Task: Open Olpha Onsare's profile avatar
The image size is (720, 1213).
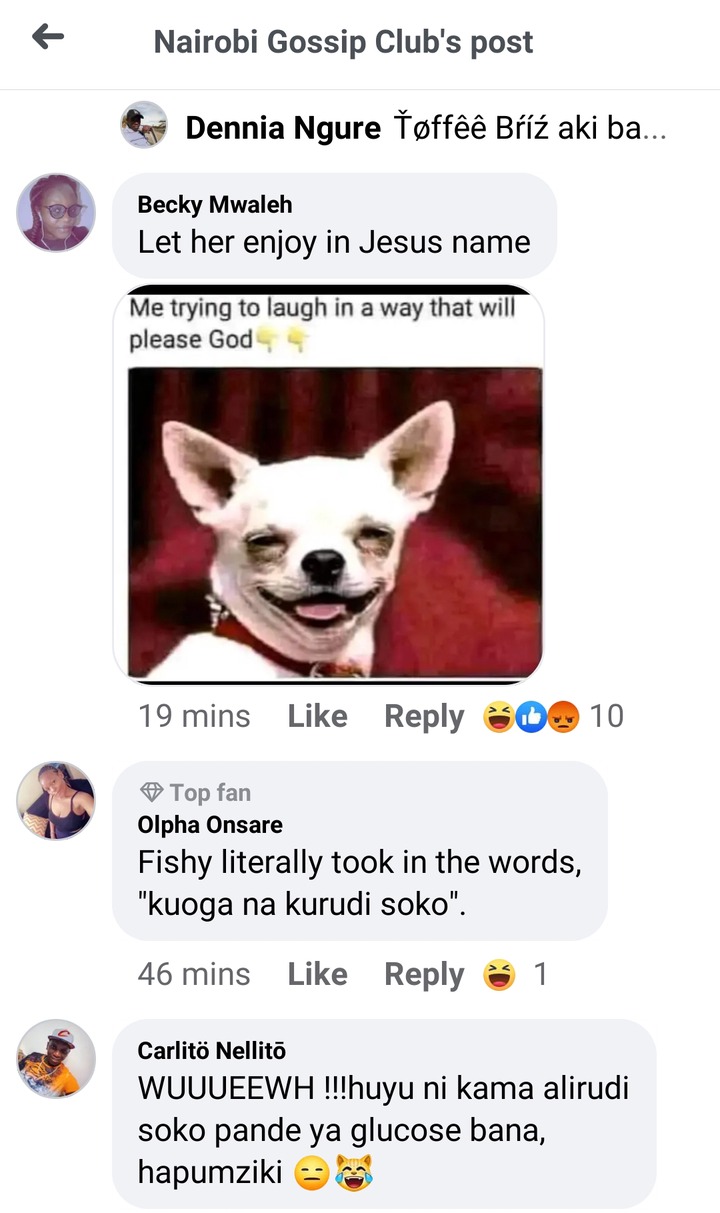Action: 57,800
